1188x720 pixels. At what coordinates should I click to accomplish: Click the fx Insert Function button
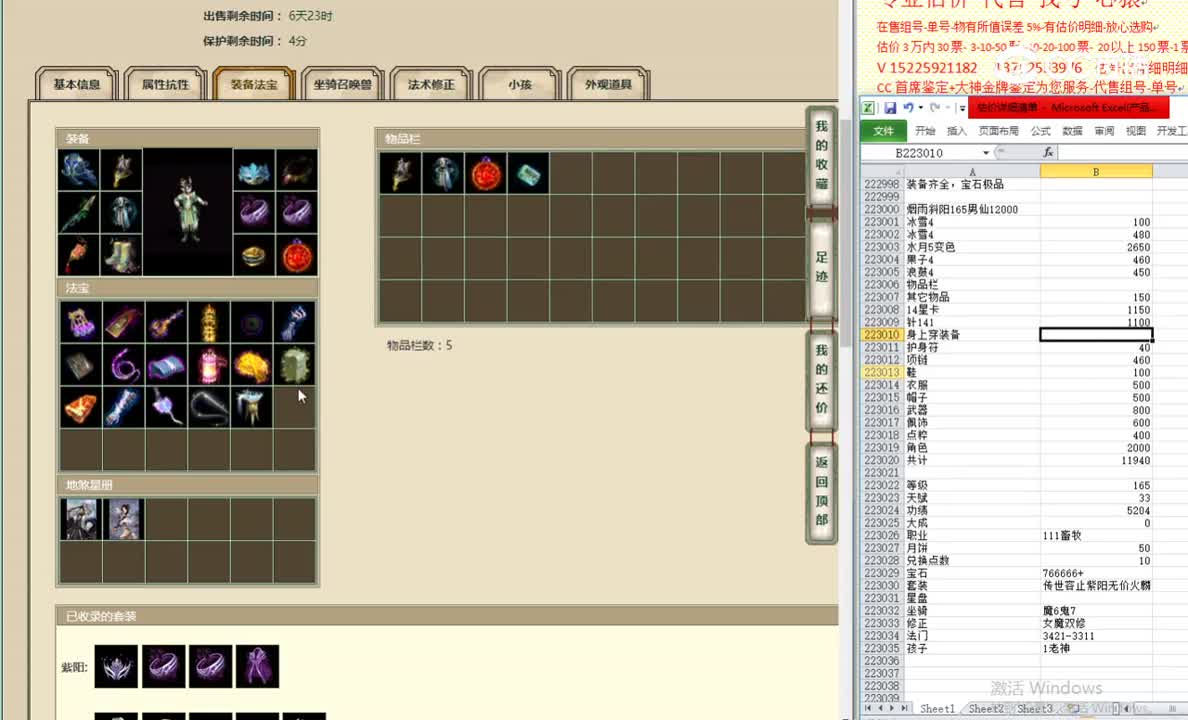coord(1048,152)
